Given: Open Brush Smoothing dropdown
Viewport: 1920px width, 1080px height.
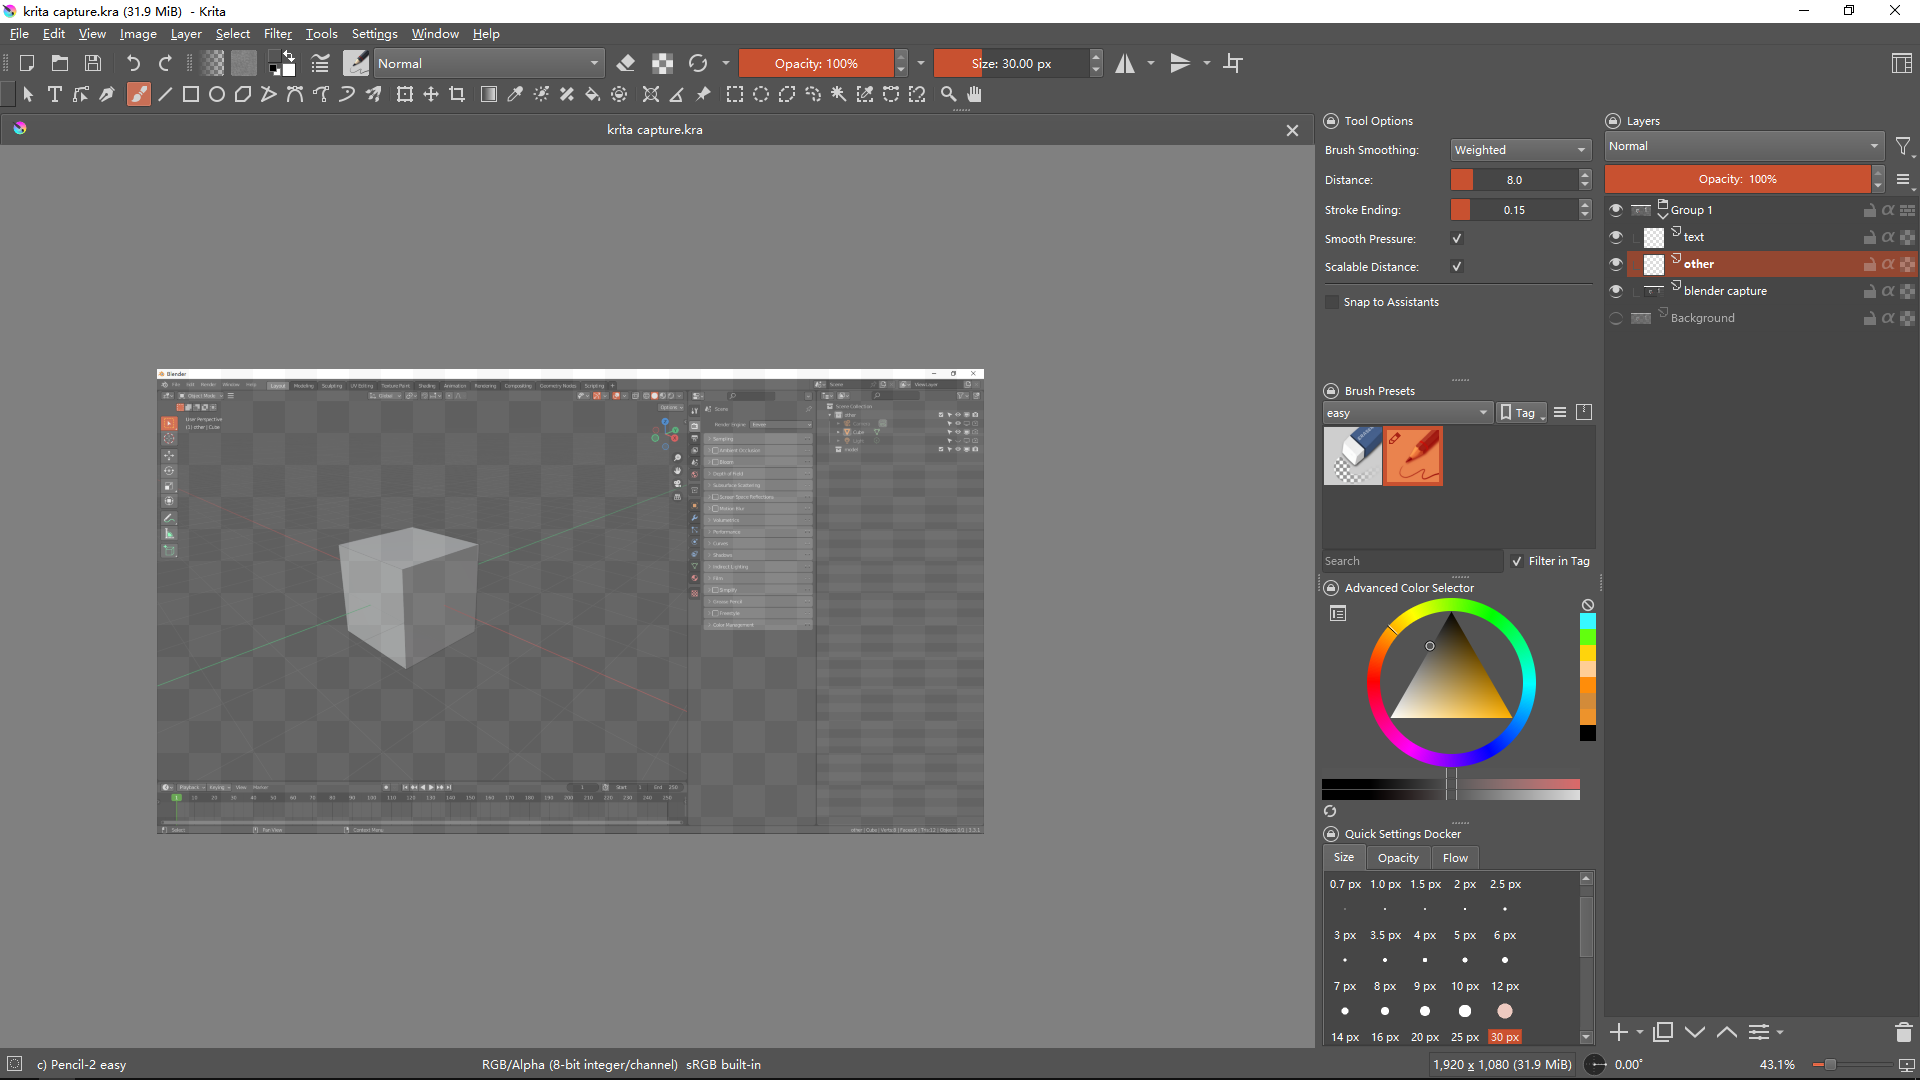Looking at the screenshot, I should pyautogui.click(x=1520, y=150).
